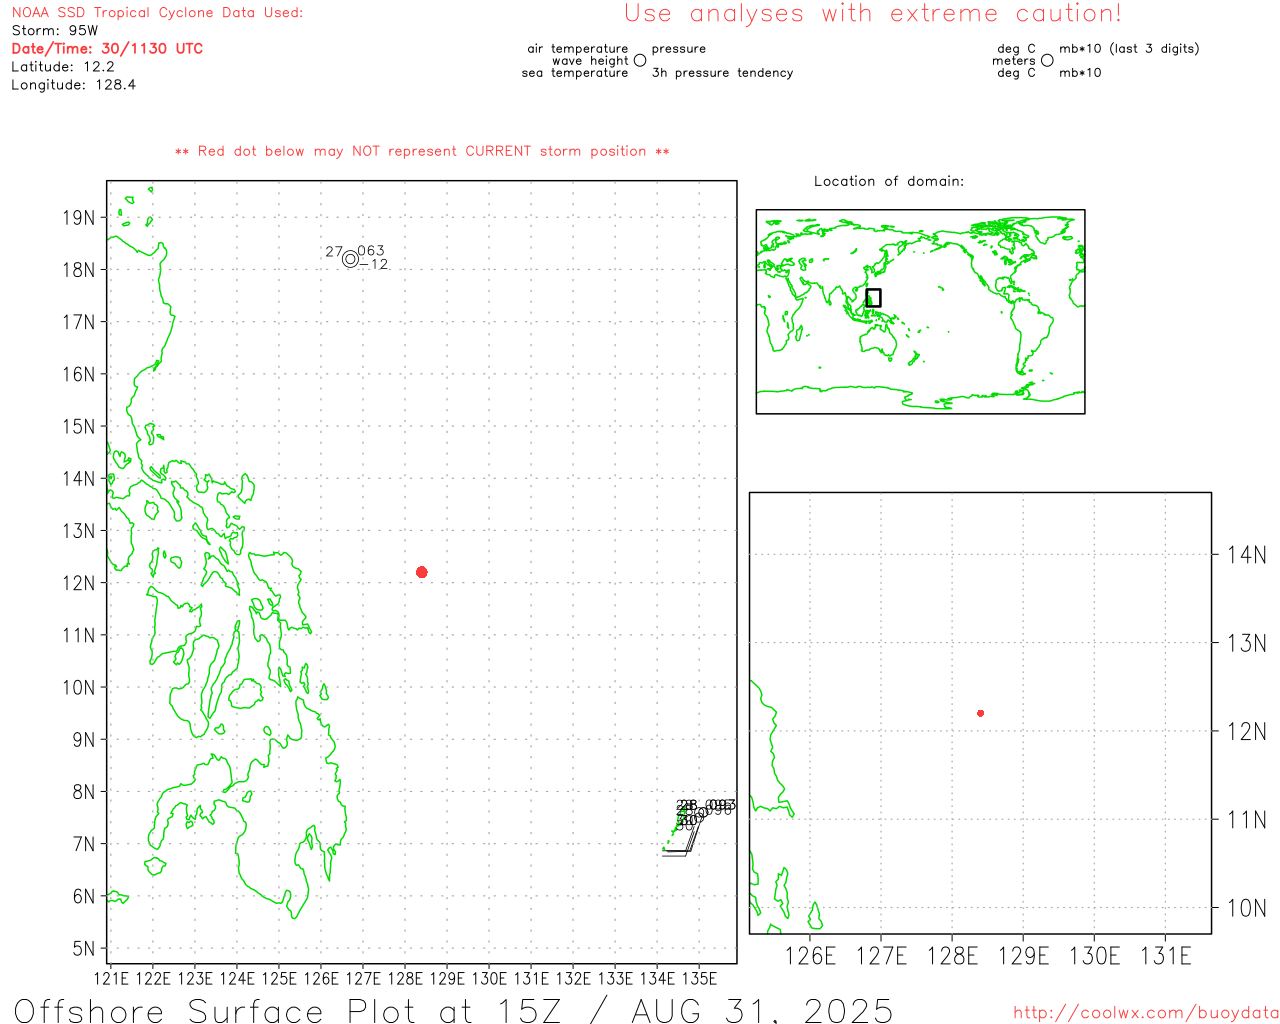Click the '121E' longitude axis label
The height and width of the screenshot is (1024, 1280).
111,979
